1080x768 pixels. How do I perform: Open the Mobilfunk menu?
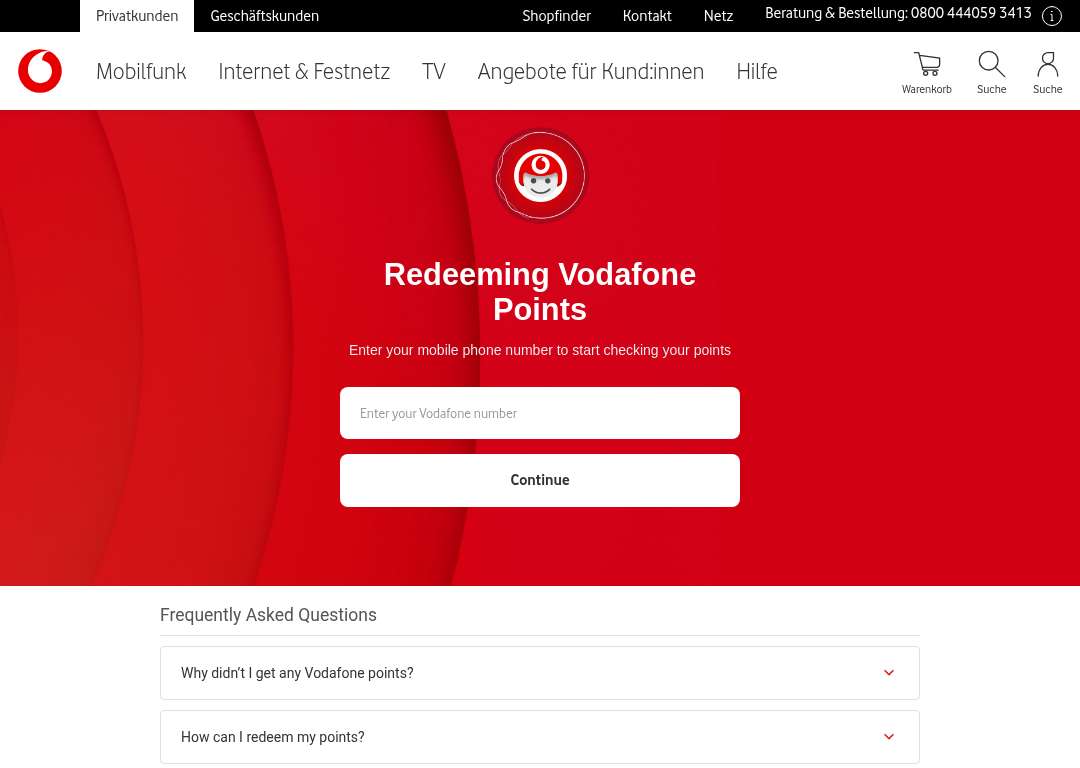pyautogui.click(x=141, y=71)
